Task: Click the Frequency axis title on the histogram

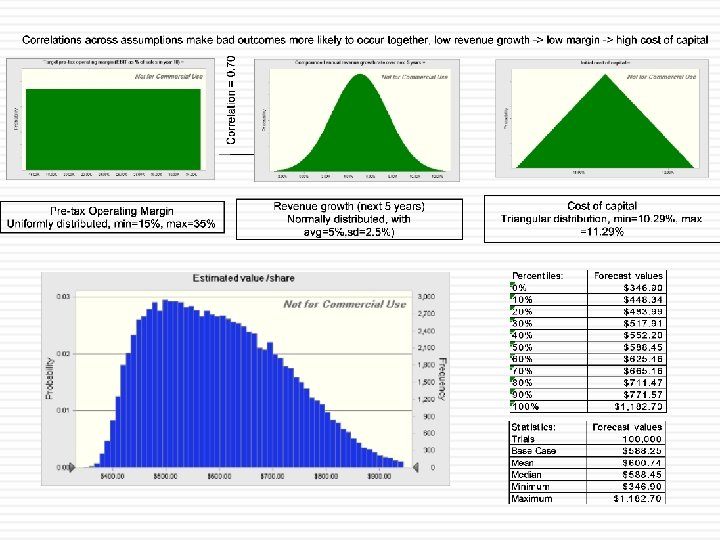Action: pos(442,379)
